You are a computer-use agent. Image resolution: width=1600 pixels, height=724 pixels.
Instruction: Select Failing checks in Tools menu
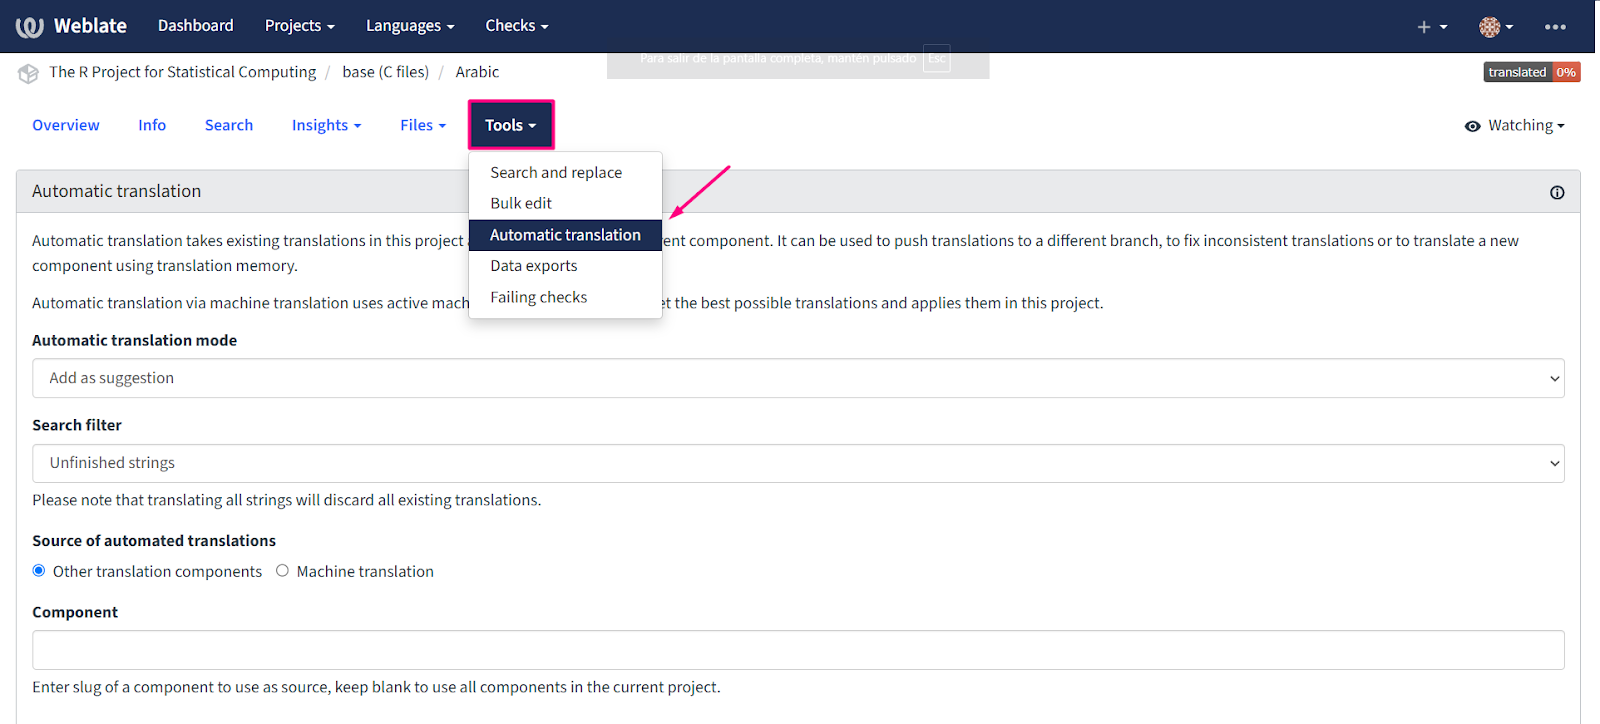coord(538,297)
